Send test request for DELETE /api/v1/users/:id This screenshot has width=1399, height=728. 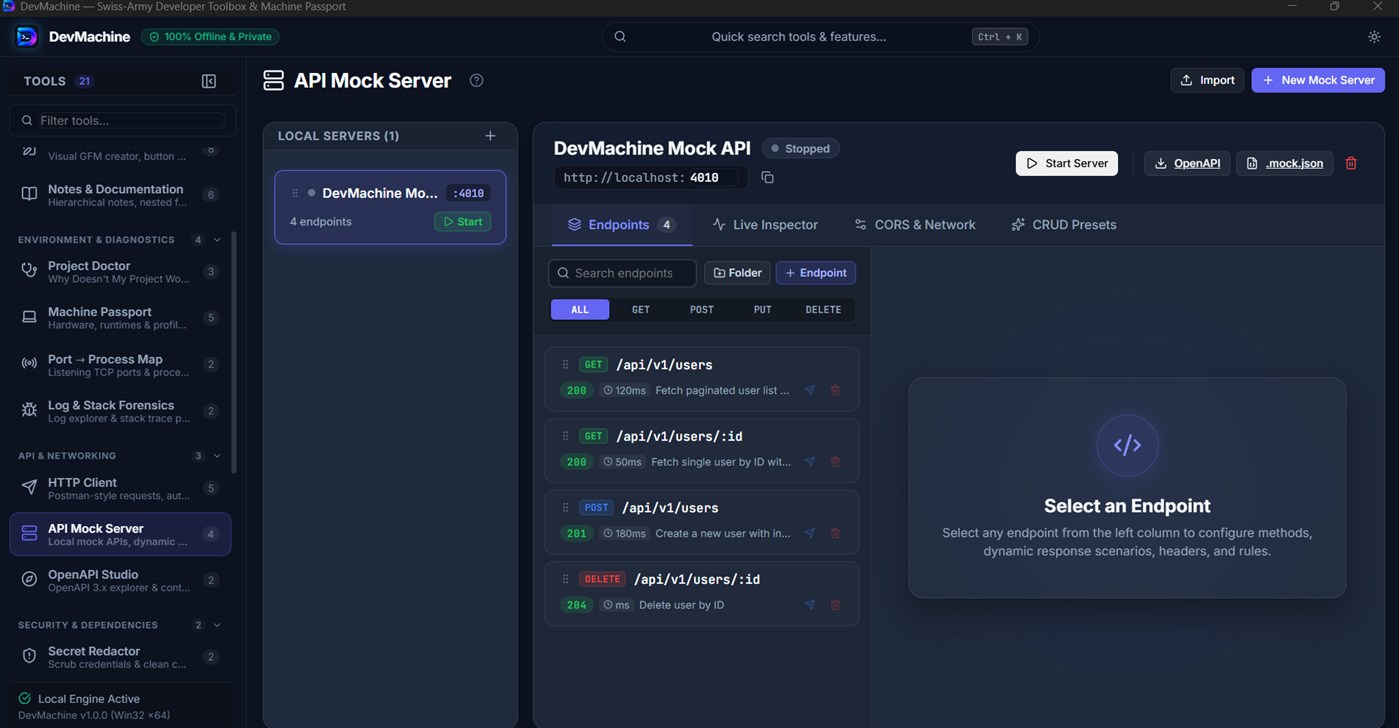click(x=810, y=605)
